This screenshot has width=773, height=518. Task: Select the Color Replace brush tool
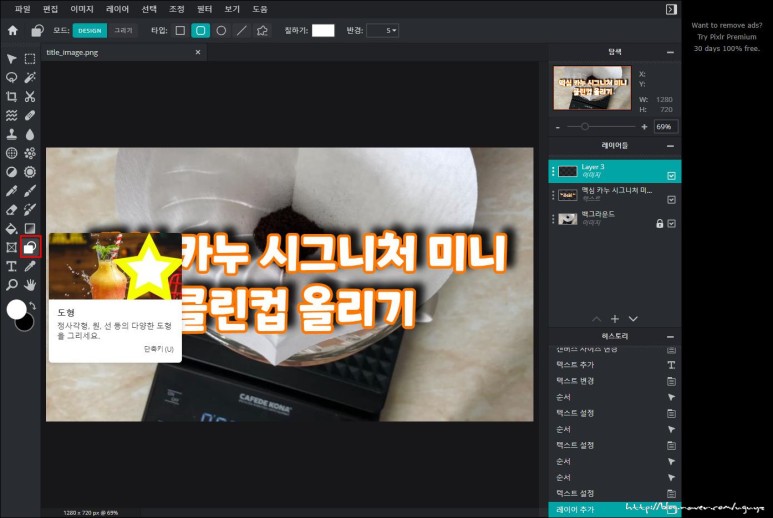click(x=30, y=209)
